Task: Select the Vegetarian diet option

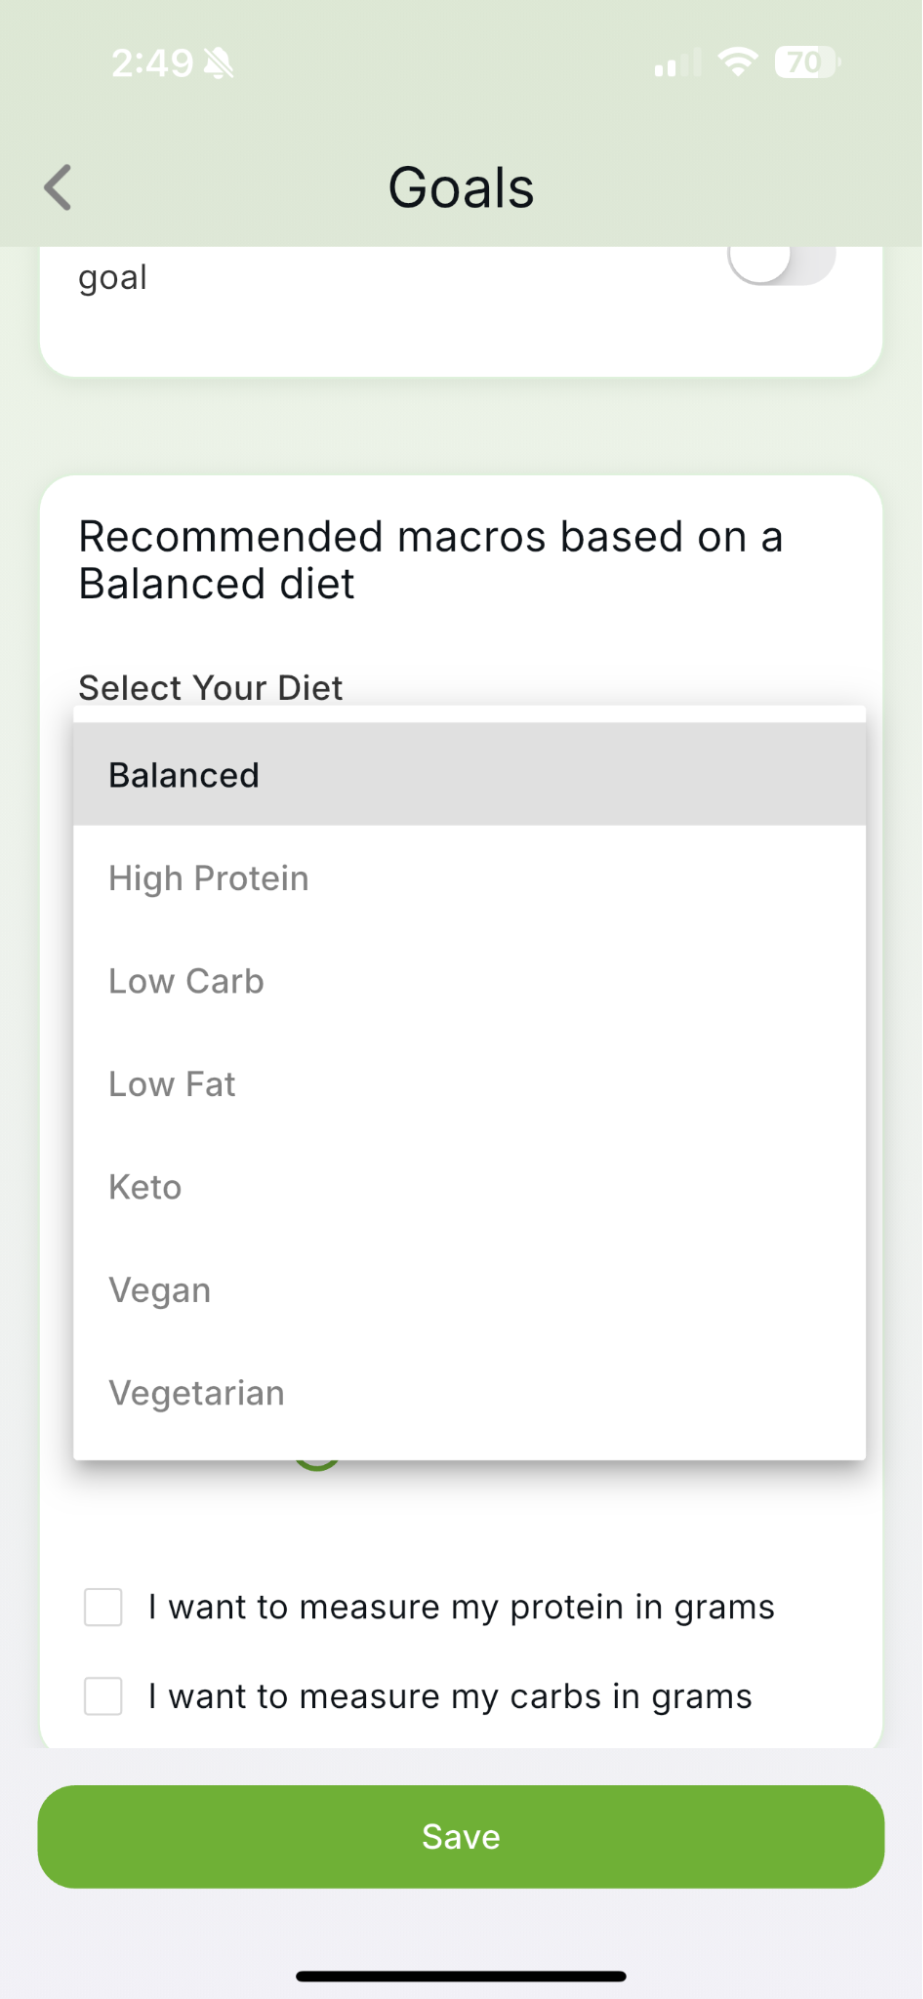Action: [470, 1393]
